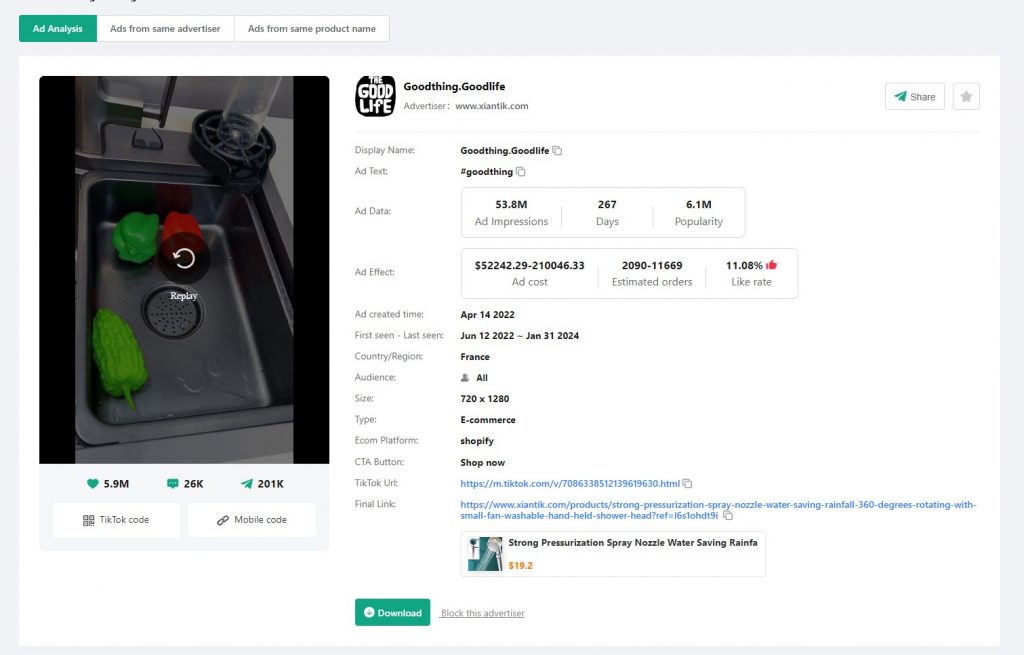Replay the ad video
This screenshot has width=1024, height=655.
click(x=184, y=270)
